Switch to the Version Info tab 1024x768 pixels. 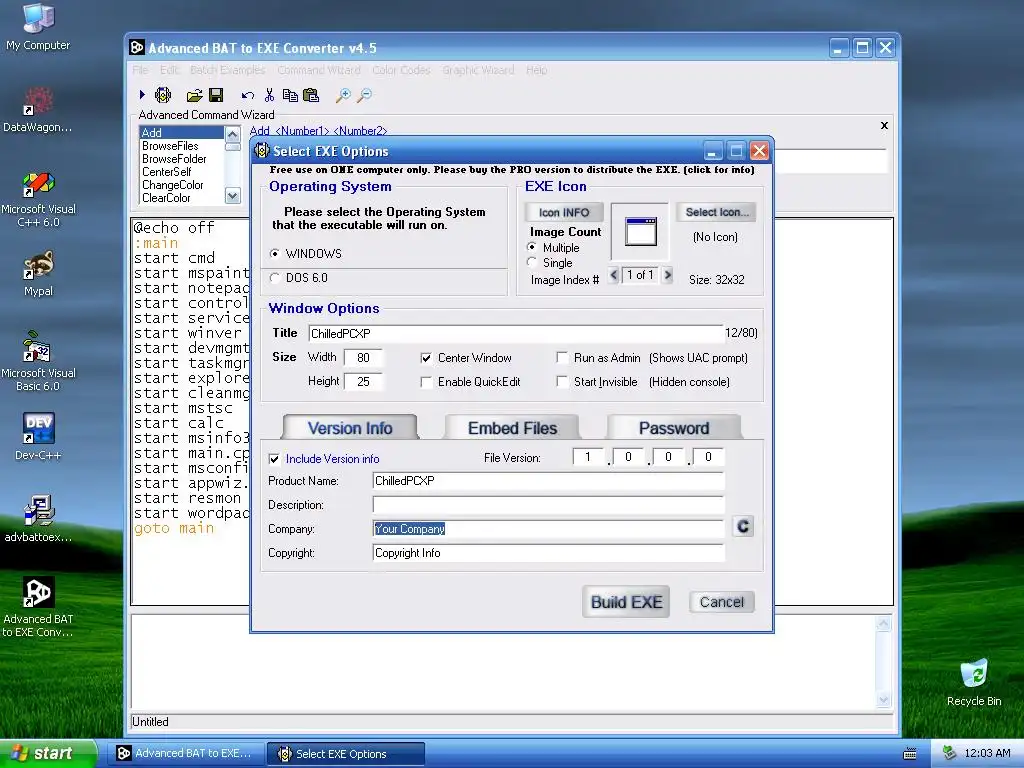pos(350,428)
